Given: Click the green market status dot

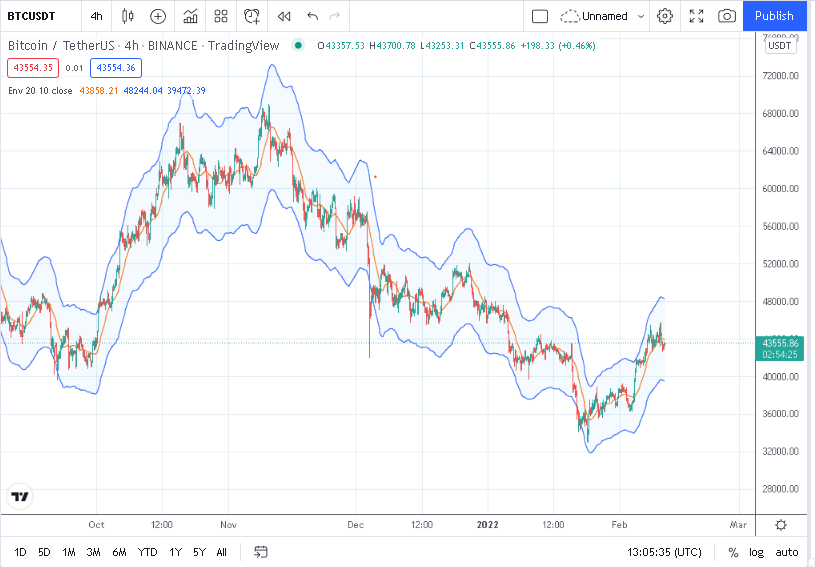Looking at the screenshot, I should (x=298, y=46).
